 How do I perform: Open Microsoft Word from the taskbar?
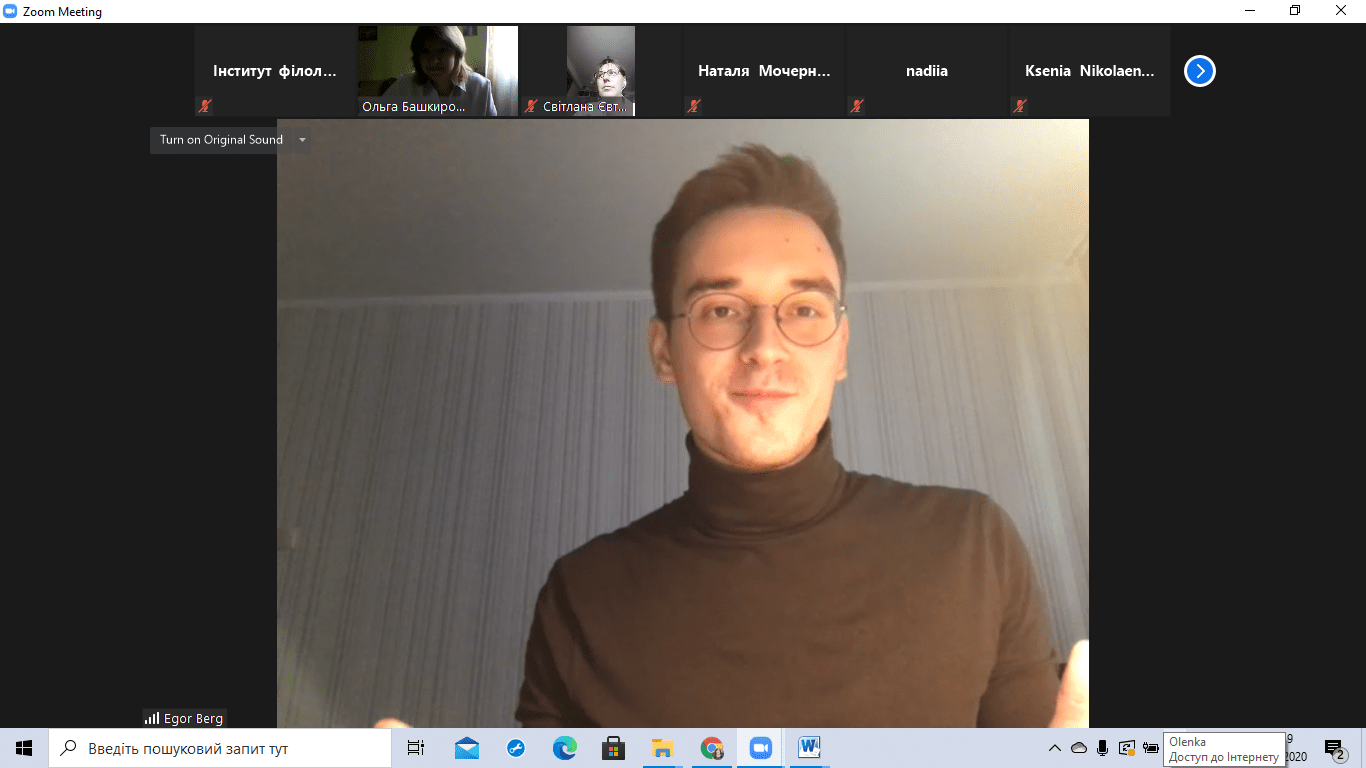click(809, 747)
